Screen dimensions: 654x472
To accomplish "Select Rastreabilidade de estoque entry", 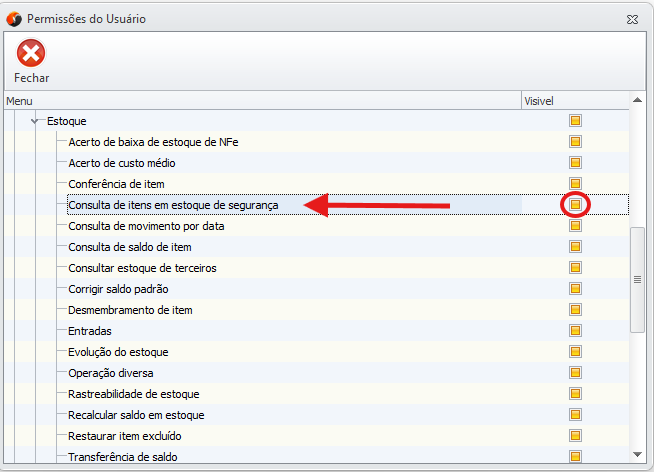I will [x=134, y=394].
